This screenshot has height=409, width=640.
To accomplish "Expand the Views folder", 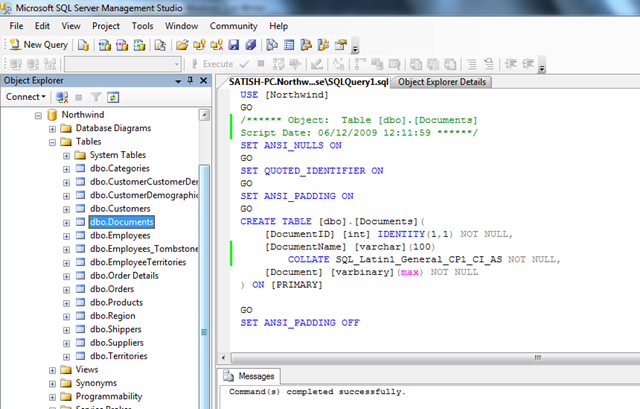I will (x=52, y=370).
